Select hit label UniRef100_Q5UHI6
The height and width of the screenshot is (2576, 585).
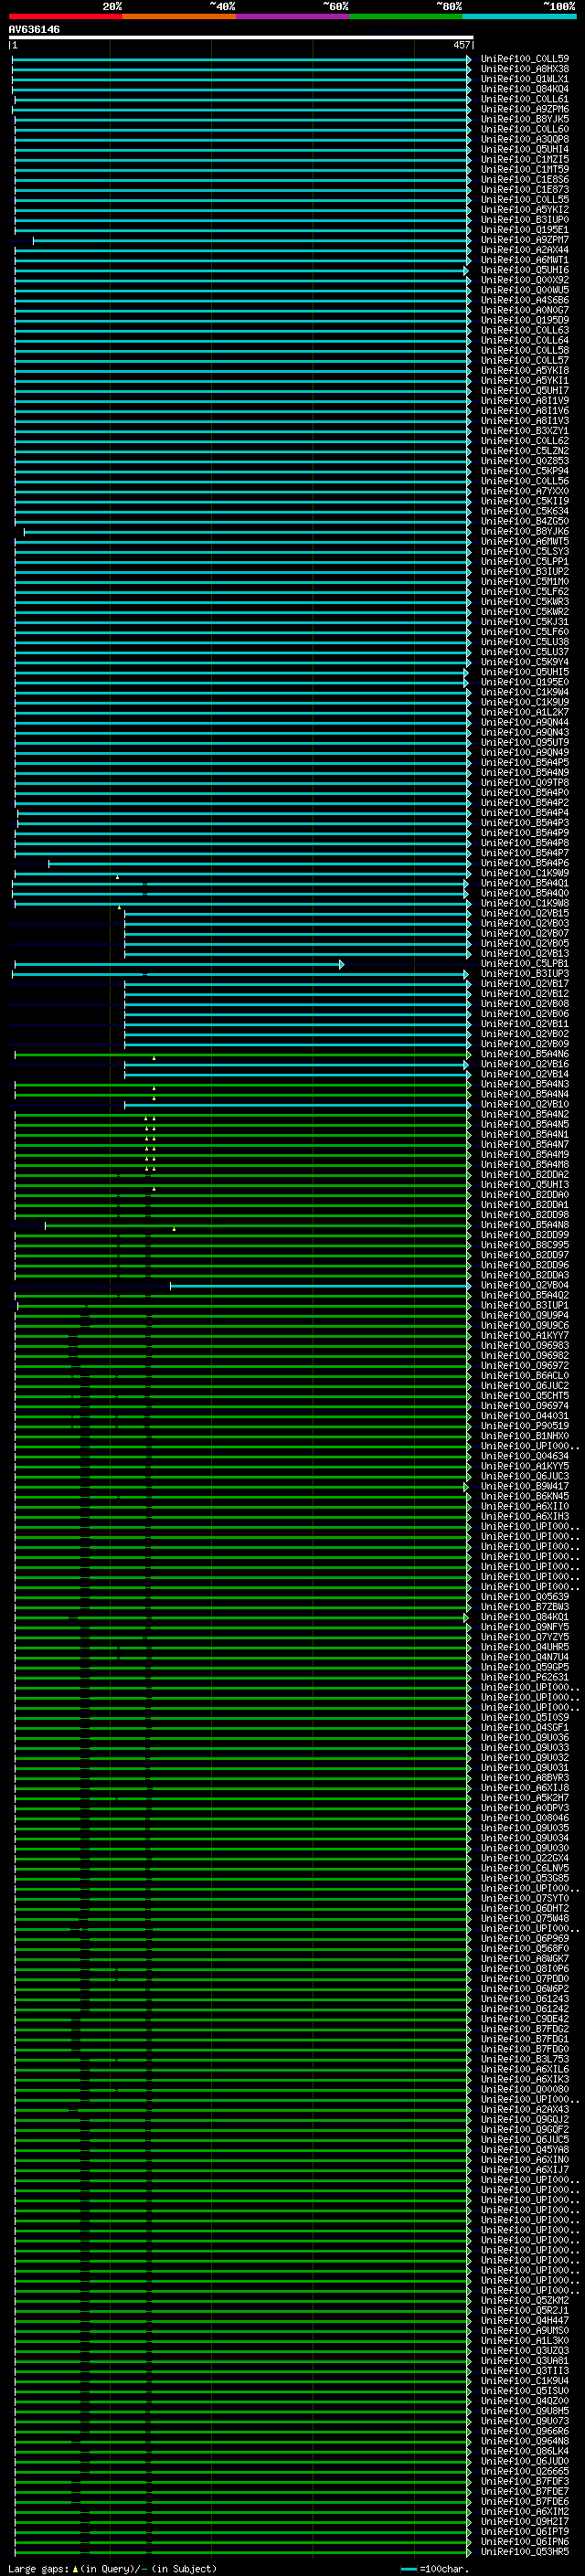(524, 270)
